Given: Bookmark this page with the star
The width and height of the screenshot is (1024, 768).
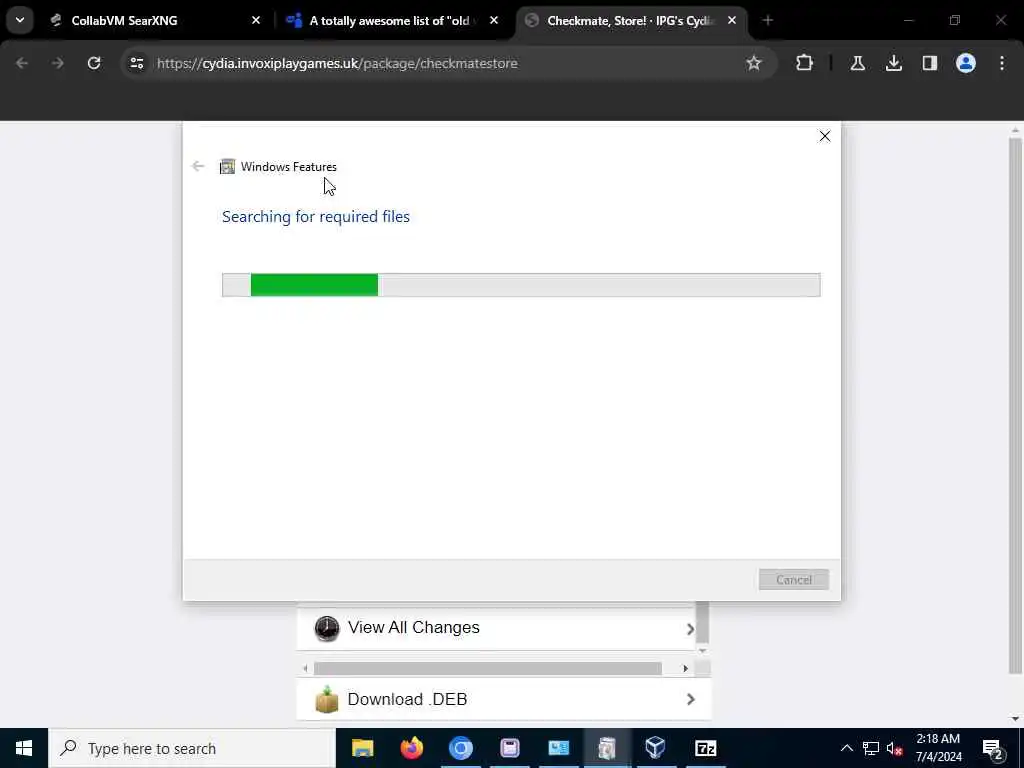Looking at the screenshot, I should (x=754, y=63).
